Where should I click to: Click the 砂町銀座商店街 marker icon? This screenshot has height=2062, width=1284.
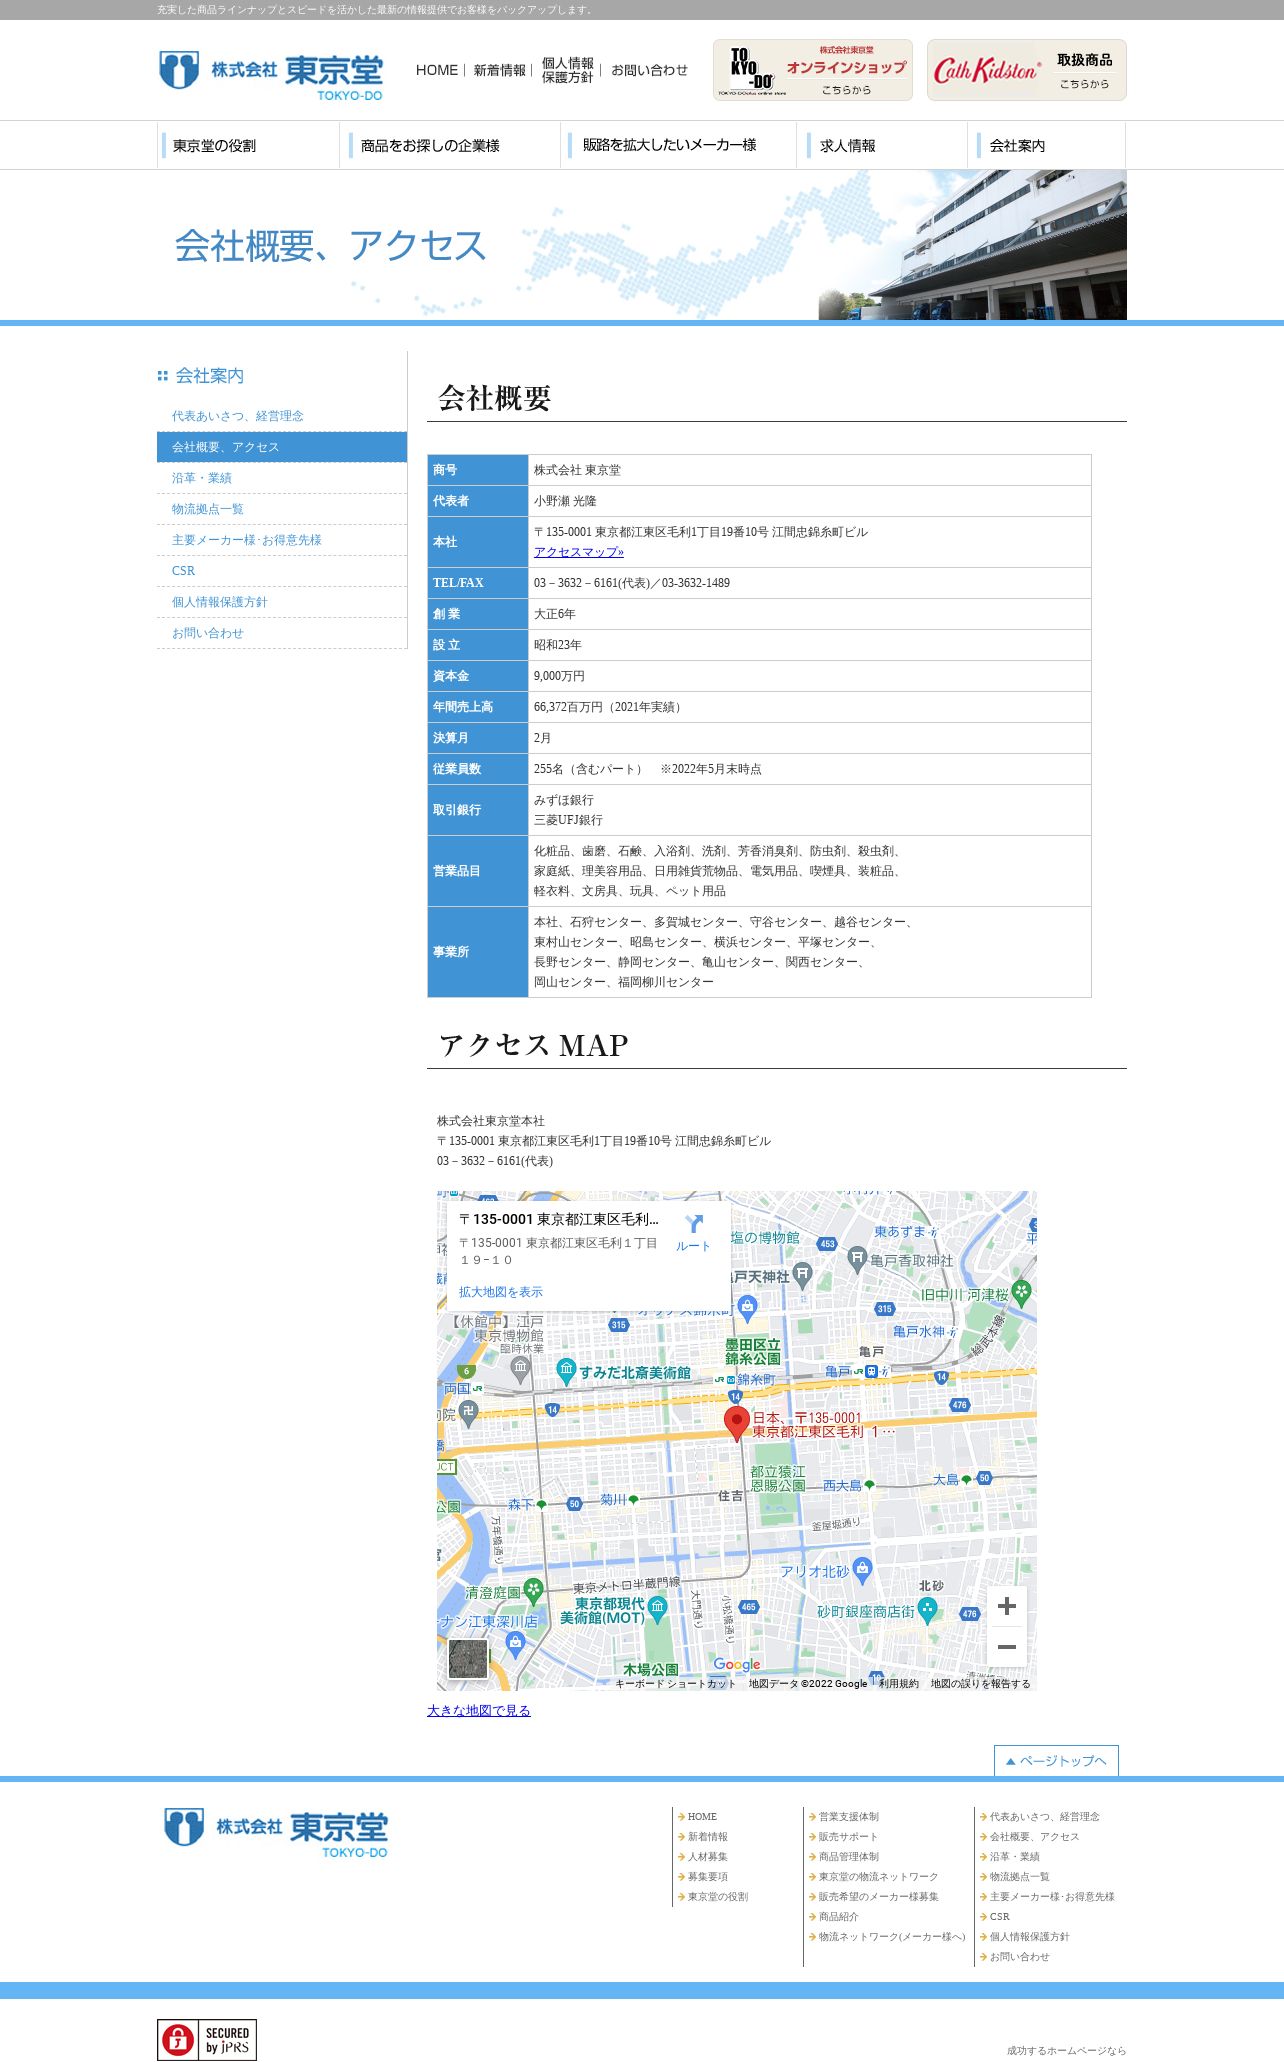tap(927, 1609)
